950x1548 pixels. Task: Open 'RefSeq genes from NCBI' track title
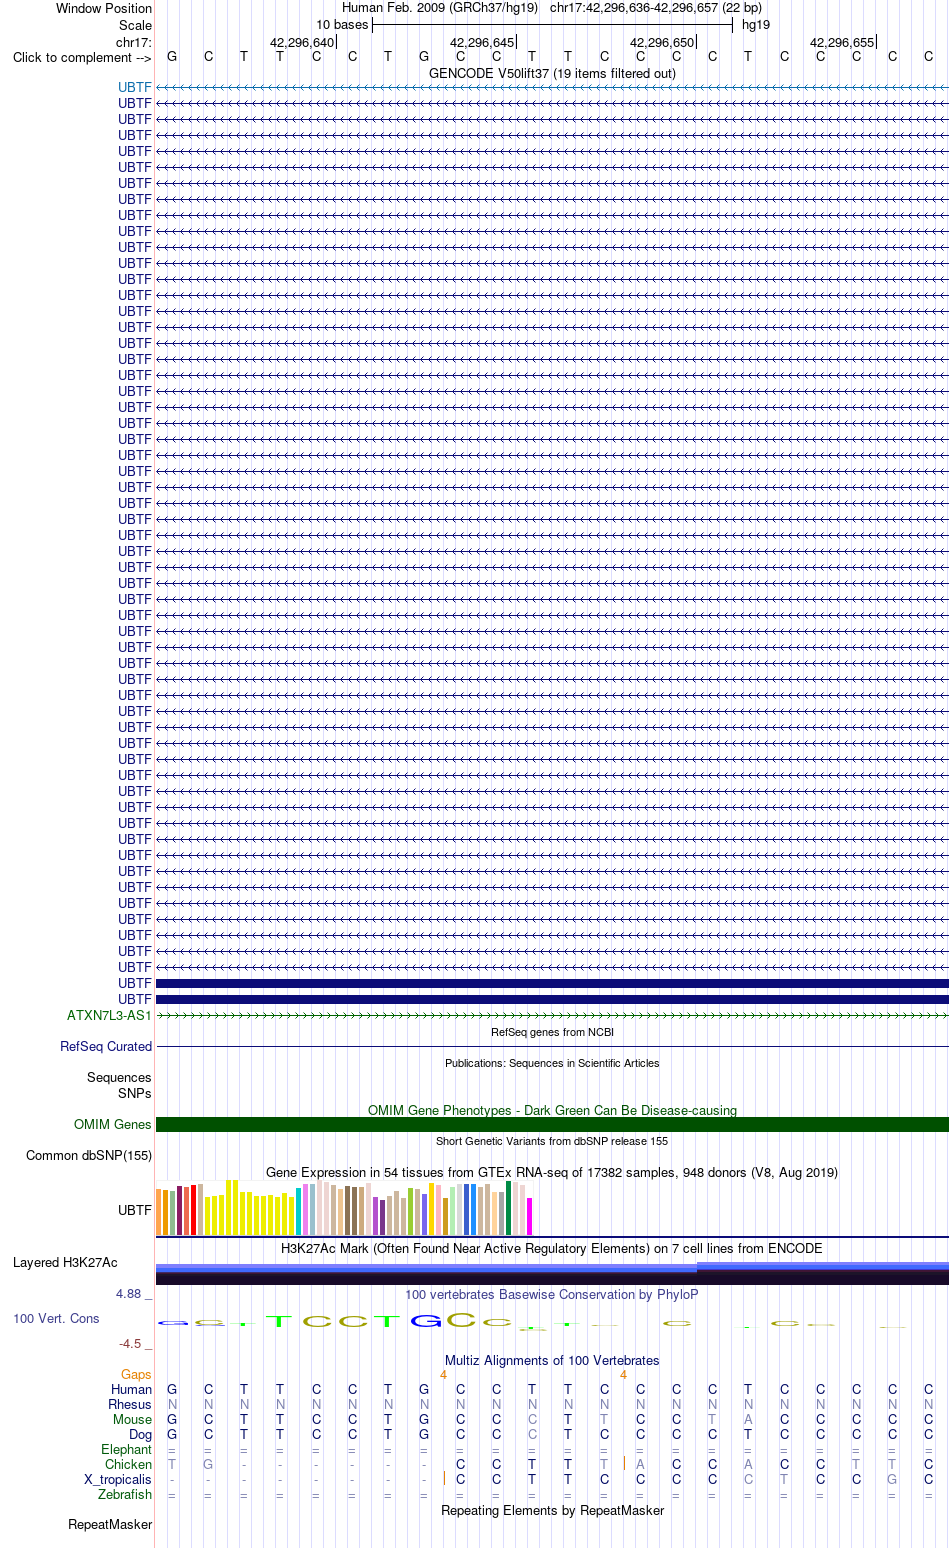point(552,1032)
